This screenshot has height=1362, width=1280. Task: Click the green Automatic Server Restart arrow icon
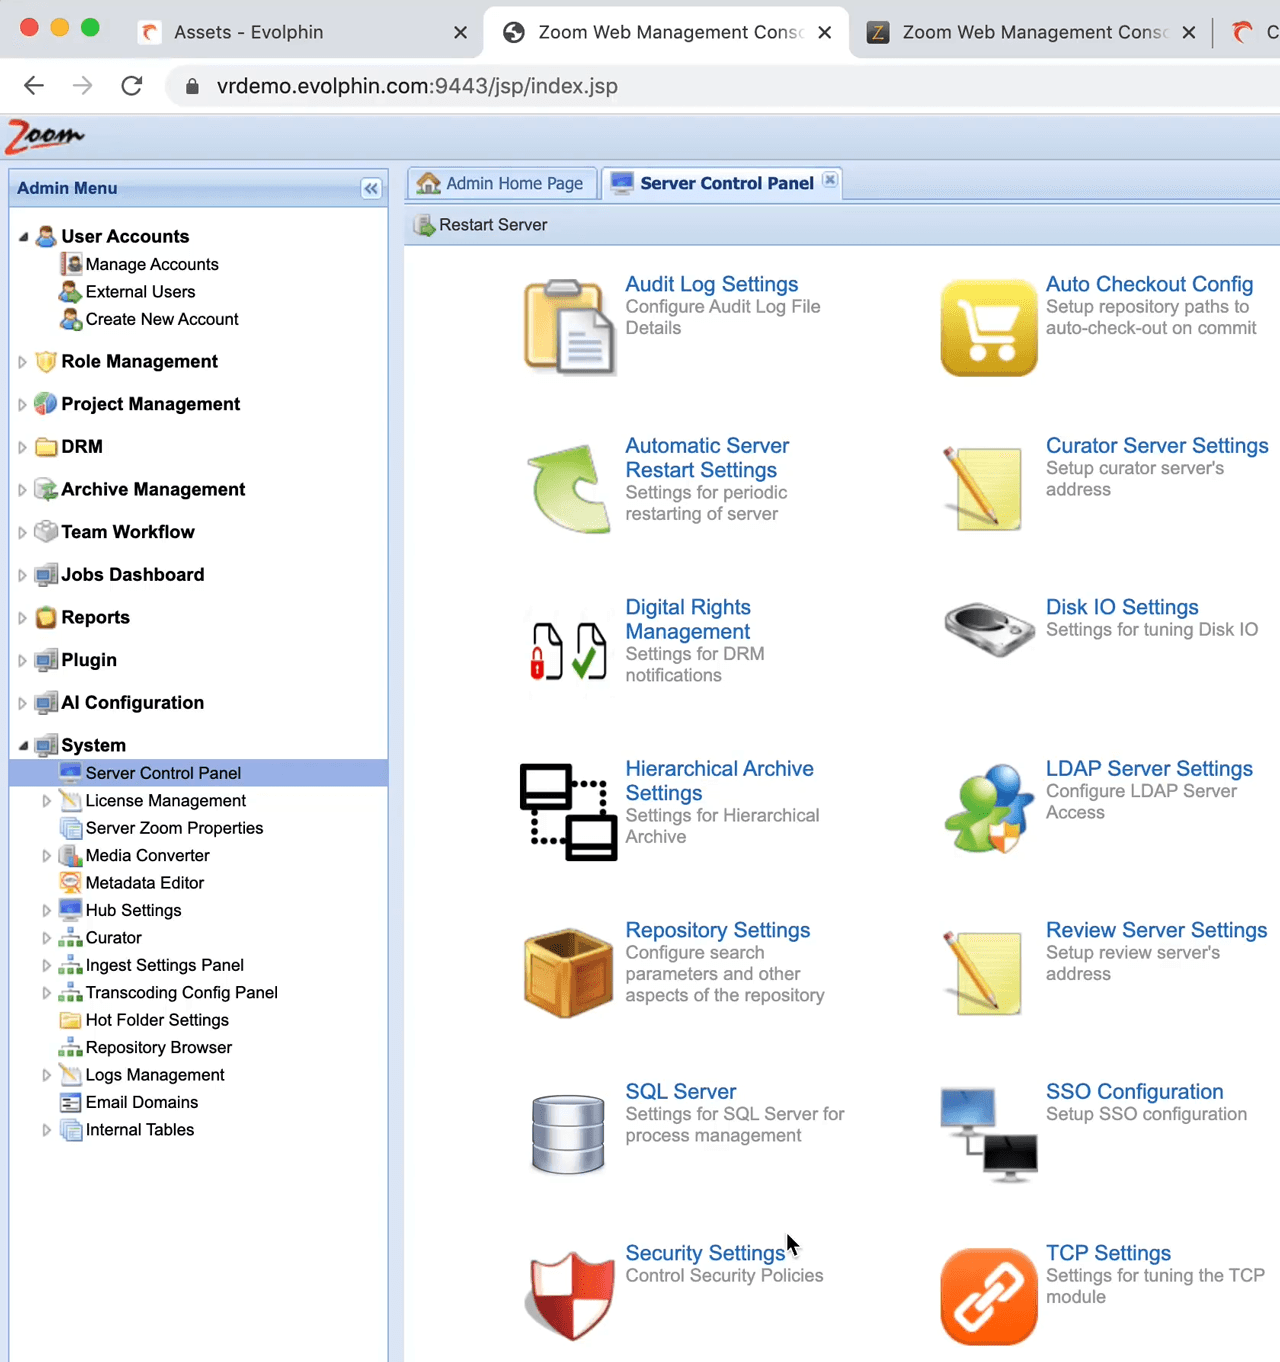(x=568, y=489)
